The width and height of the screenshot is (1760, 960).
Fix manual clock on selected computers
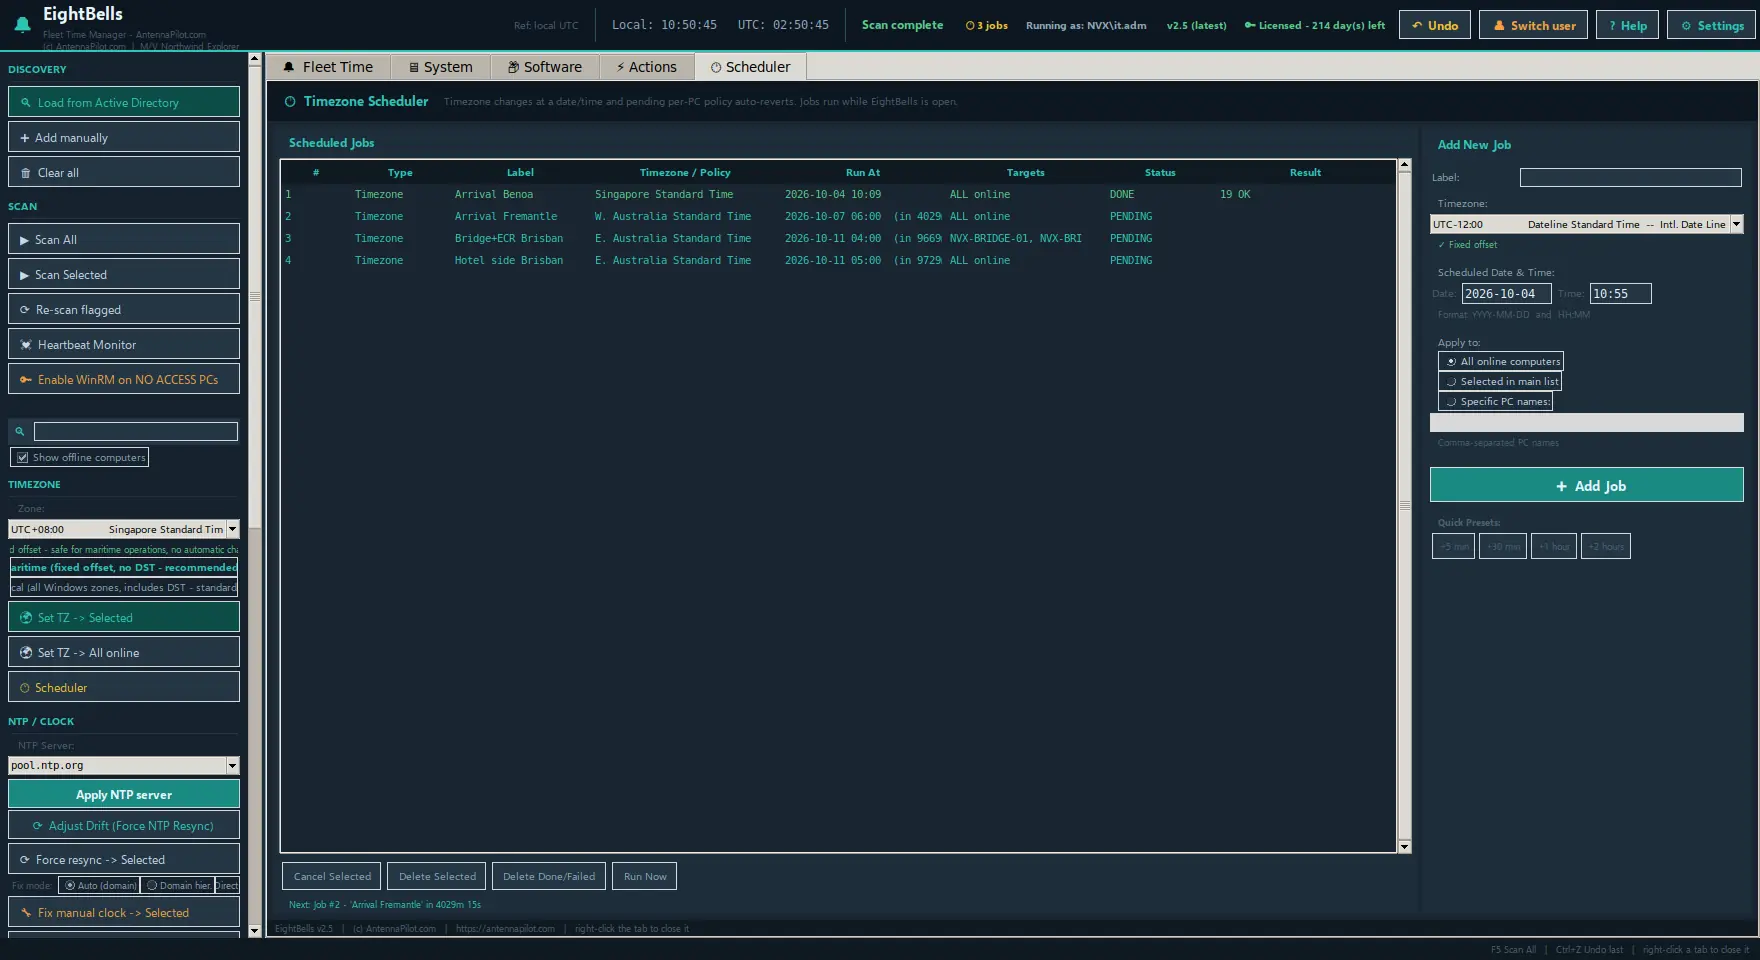(124, 912)
